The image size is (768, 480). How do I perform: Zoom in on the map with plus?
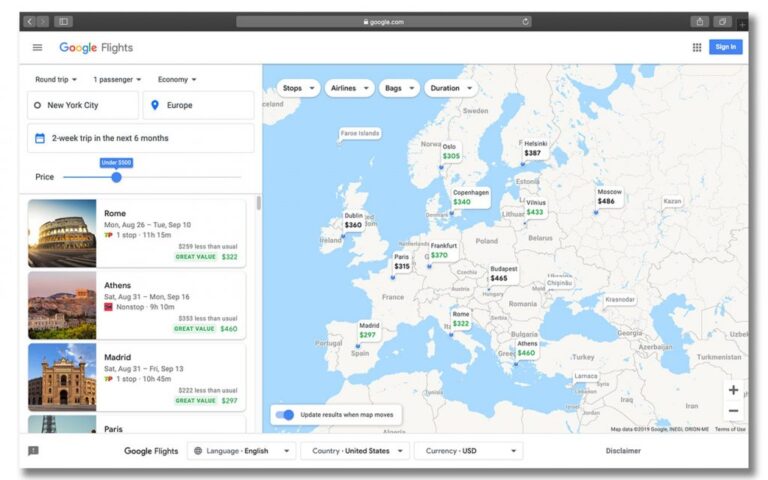tap(733, 390)
